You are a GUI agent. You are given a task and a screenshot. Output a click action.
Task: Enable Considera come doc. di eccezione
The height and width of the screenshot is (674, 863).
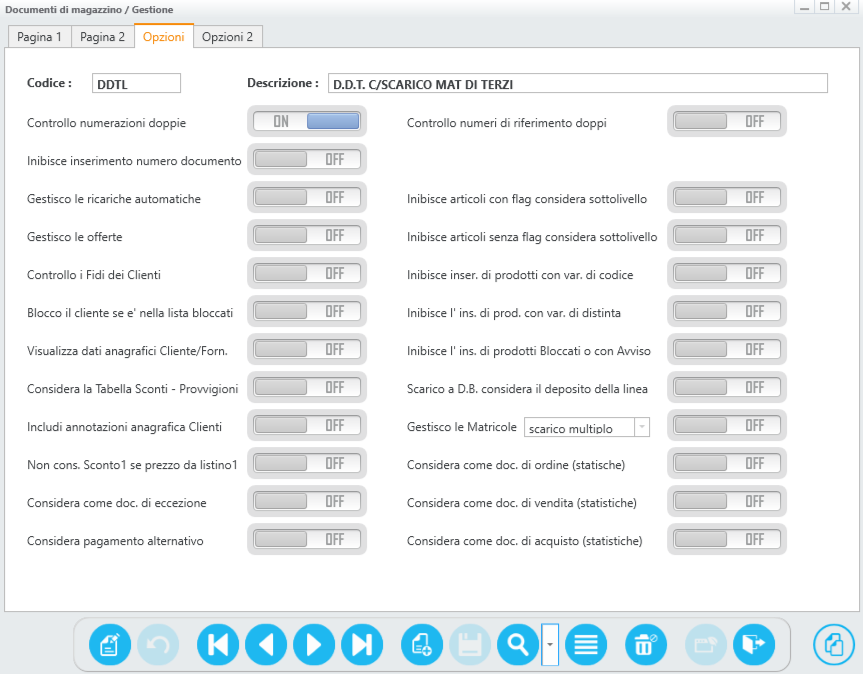pos(307,501)
